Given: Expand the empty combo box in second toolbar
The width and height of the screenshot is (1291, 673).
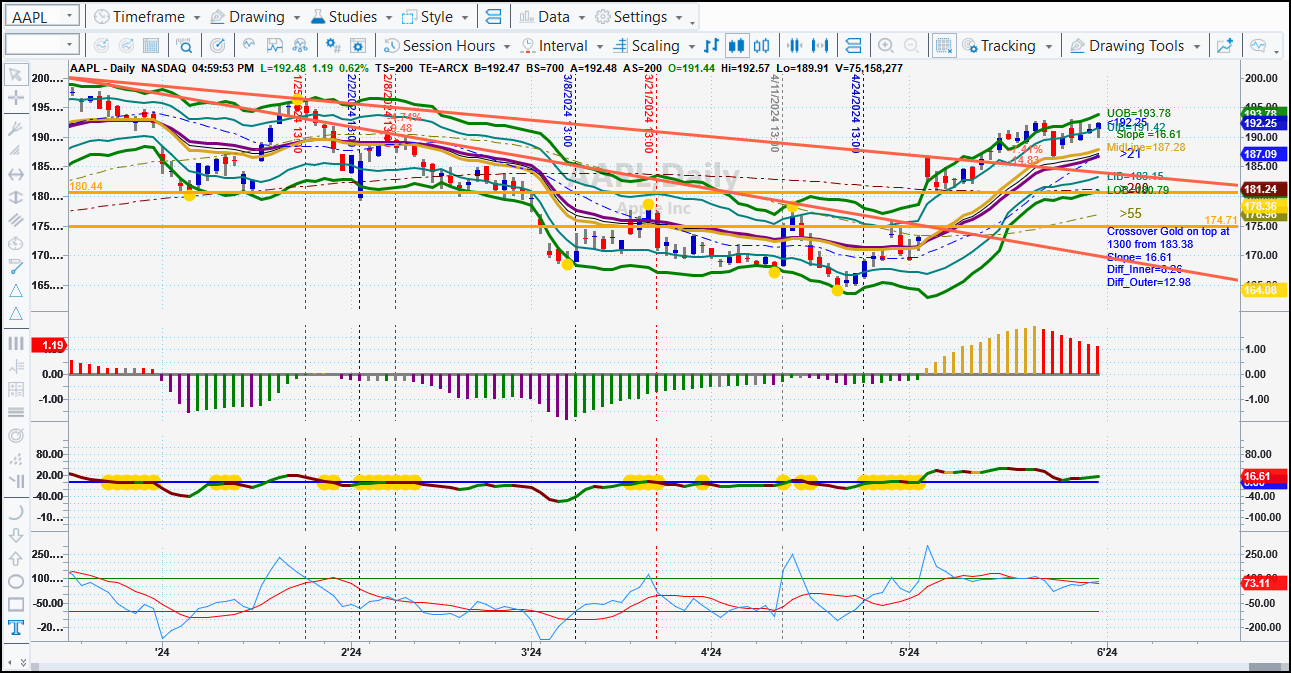Looking at the screenshot, I should point(70,45).
